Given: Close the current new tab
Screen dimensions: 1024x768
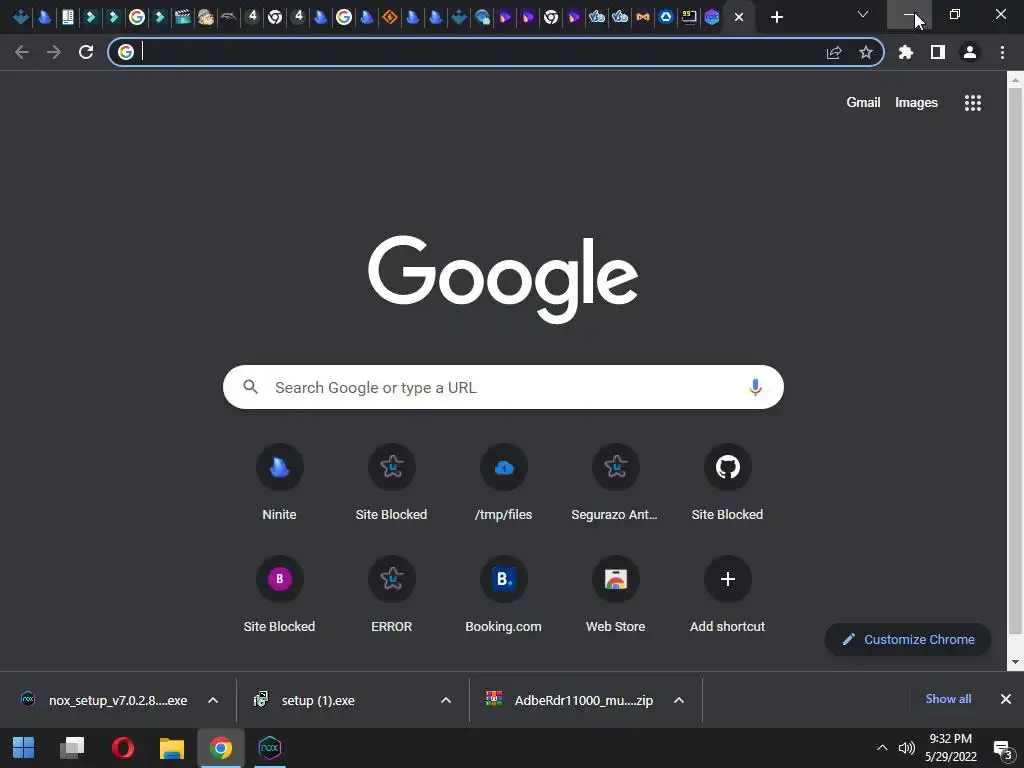Looking at the screenshot, I should click(739, 17).
